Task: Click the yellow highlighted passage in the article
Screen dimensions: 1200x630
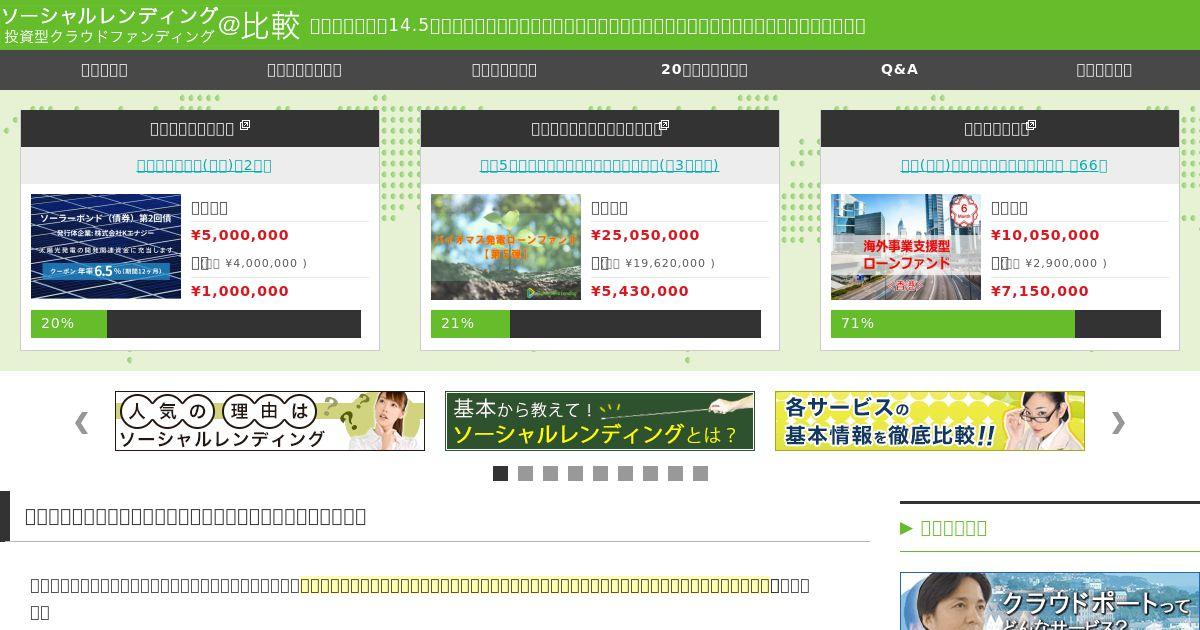Action: [x=534, y=585]
